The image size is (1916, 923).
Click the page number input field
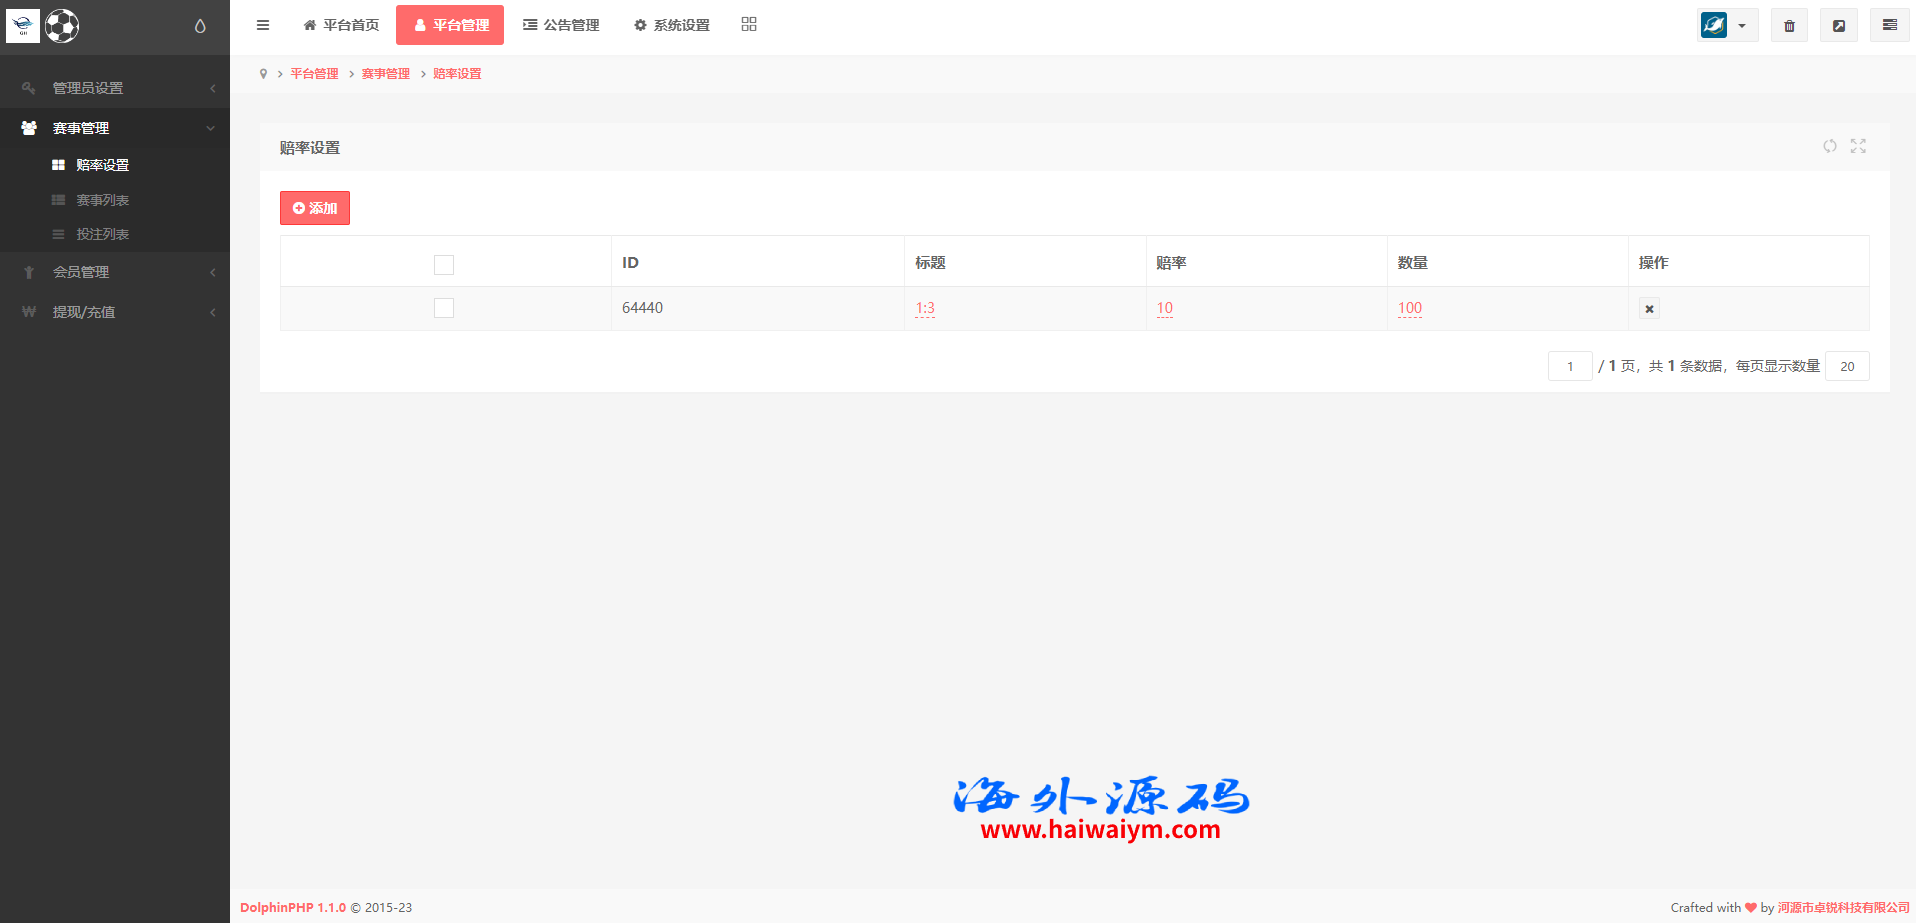1569,366
